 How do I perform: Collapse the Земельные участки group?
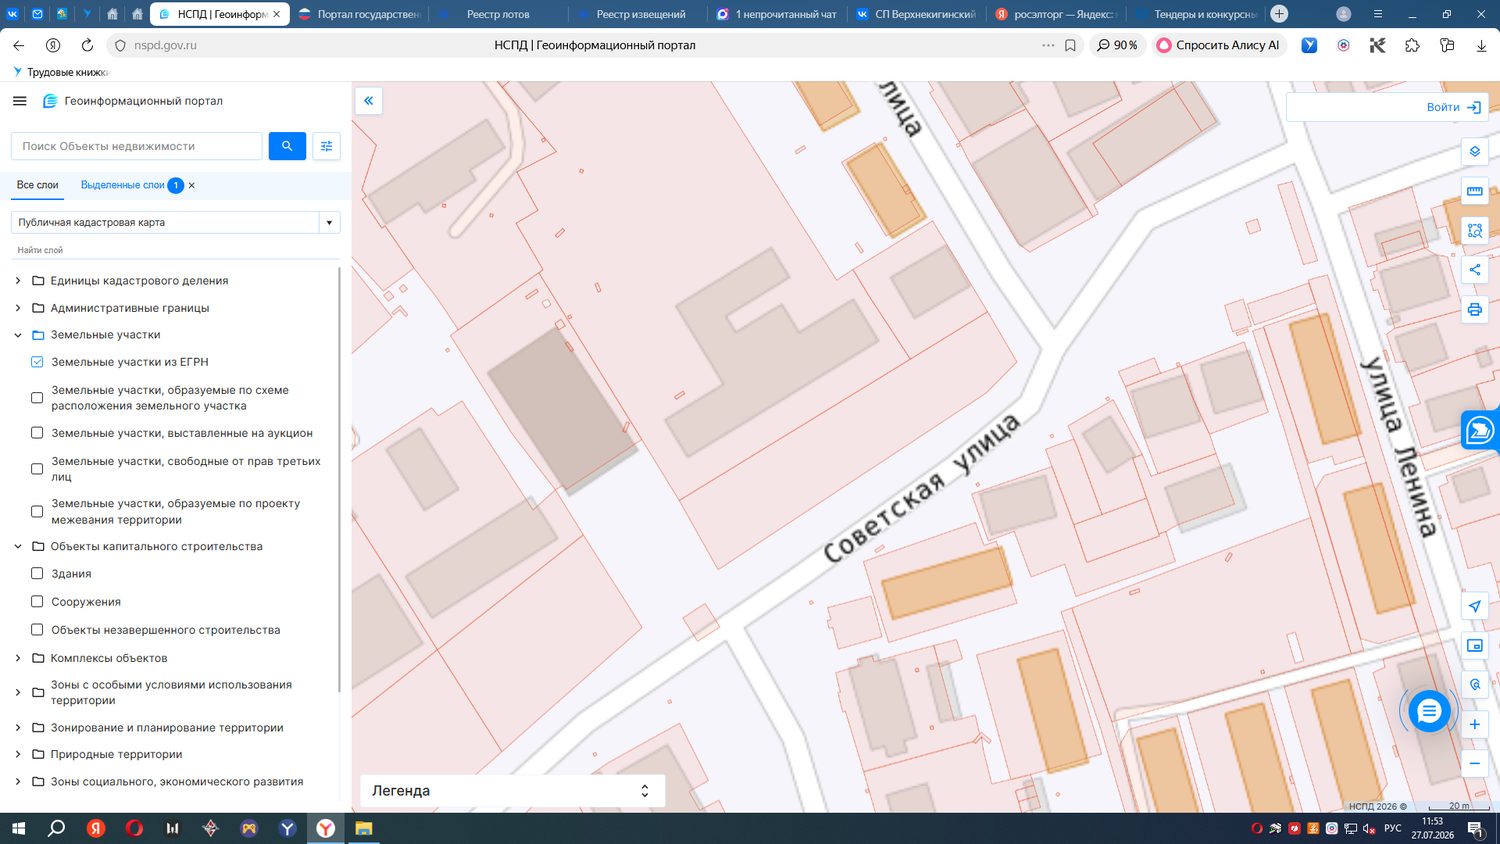[x=17, y=335]
